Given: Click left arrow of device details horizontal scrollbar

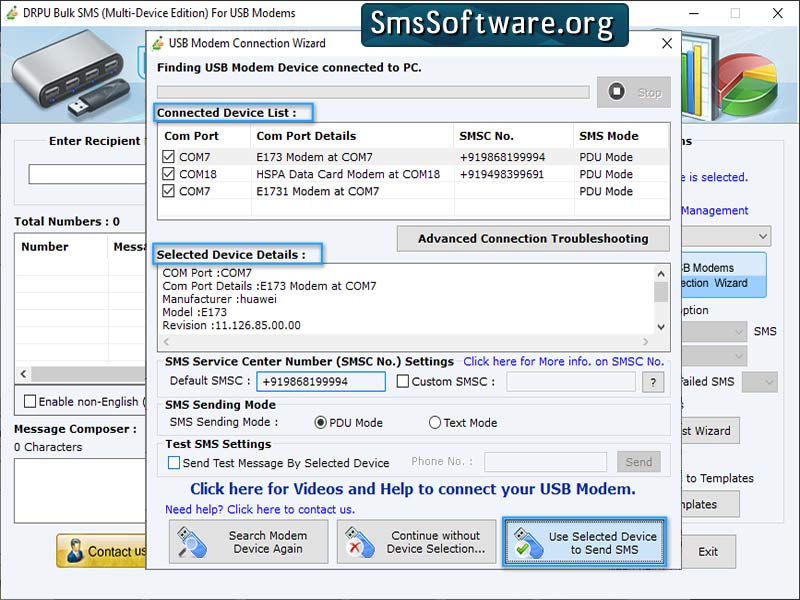Looking at the screenshot, I should point(167,341).
